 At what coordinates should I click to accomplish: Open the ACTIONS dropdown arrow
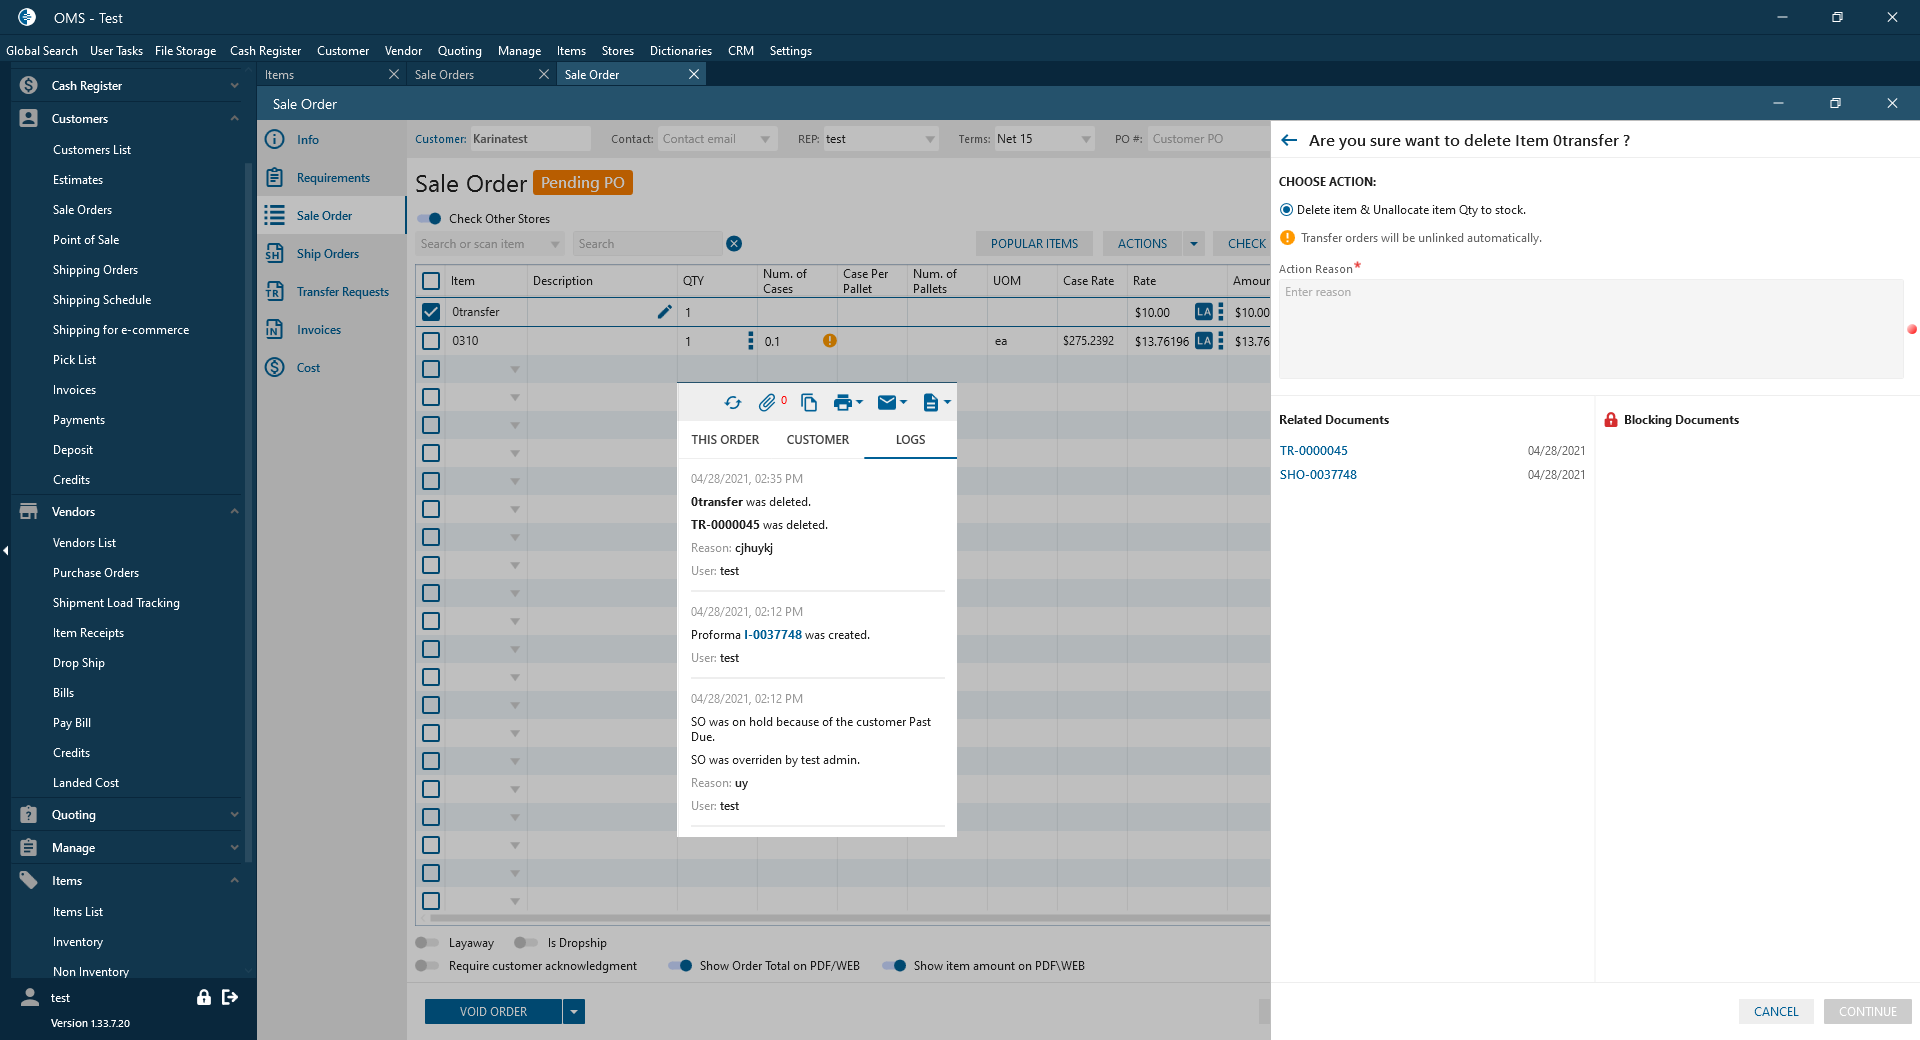pos(1194,244)
